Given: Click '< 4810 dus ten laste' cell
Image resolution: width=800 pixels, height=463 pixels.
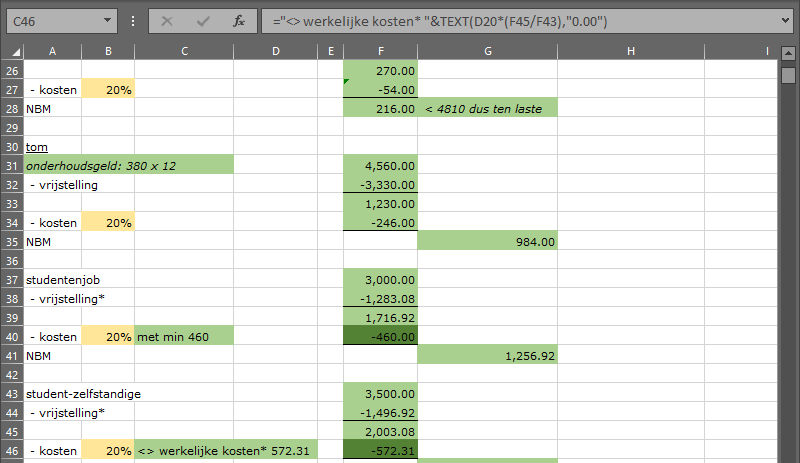Looking at the screenshot, I should point(488,109).
